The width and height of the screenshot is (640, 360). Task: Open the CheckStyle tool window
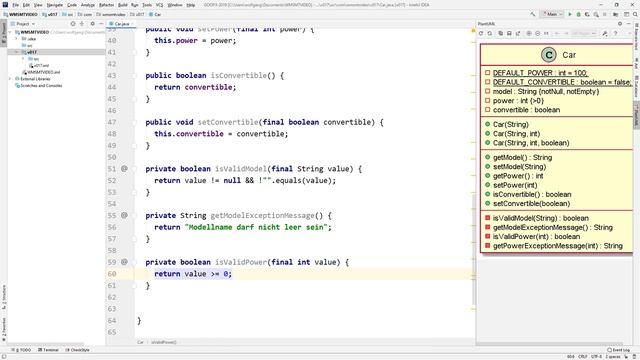pos(78,350)
